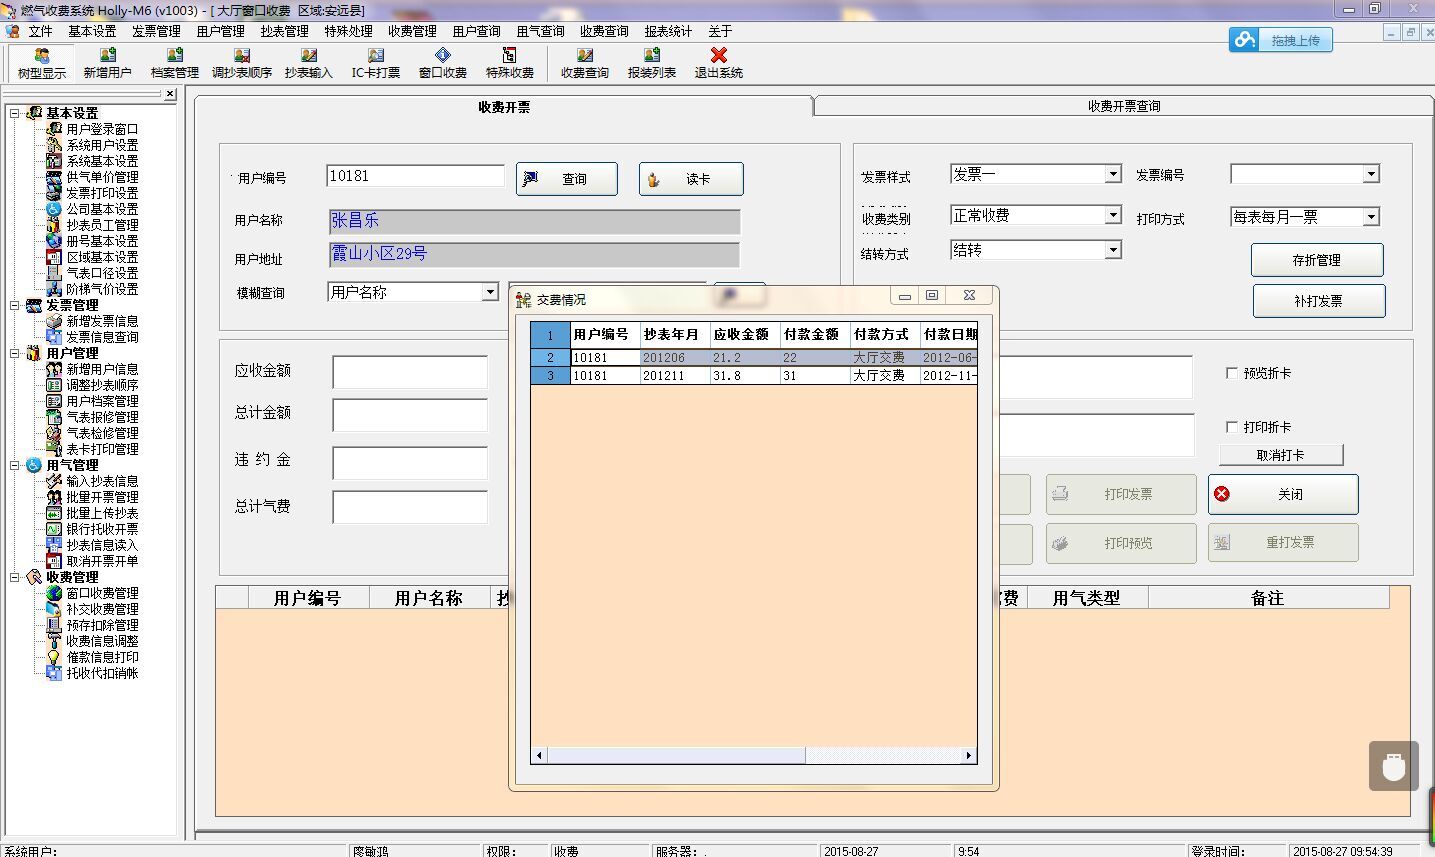The height and width of the screenshot is (857, 1435).
Task: Tick the 打印折卡 checkbox
Action: 1232,427
